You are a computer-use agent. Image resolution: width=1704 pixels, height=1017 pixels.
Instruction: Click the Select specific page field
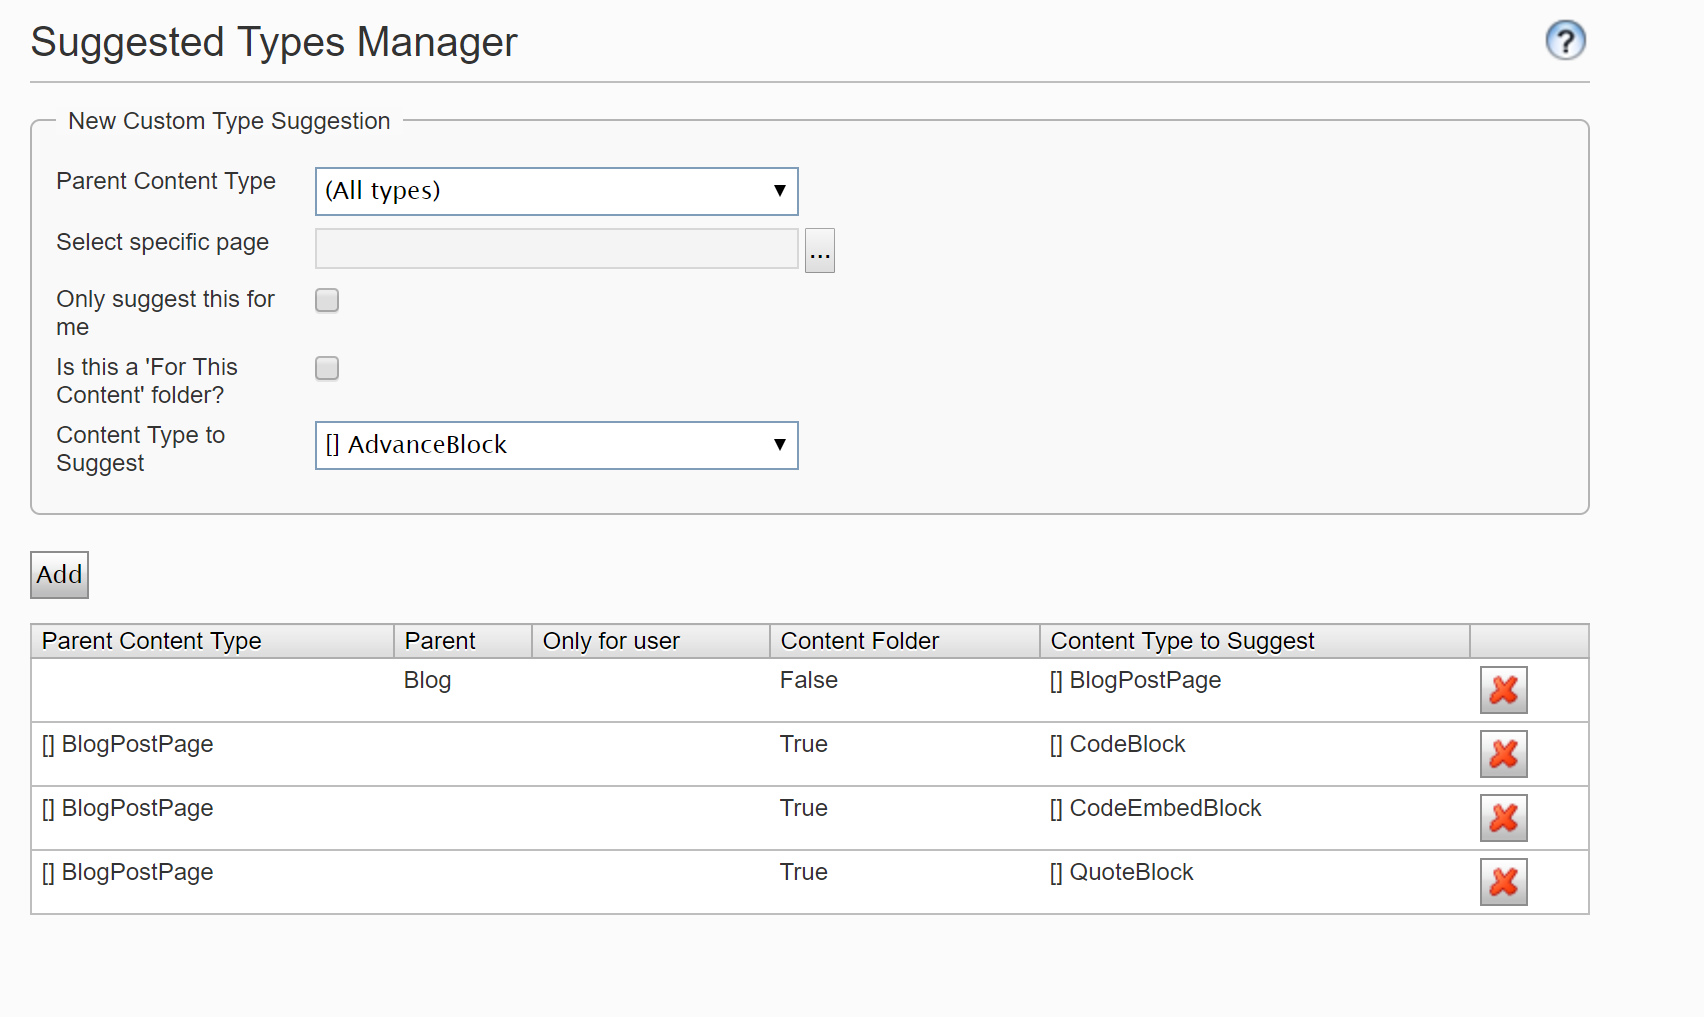point(556,249)
